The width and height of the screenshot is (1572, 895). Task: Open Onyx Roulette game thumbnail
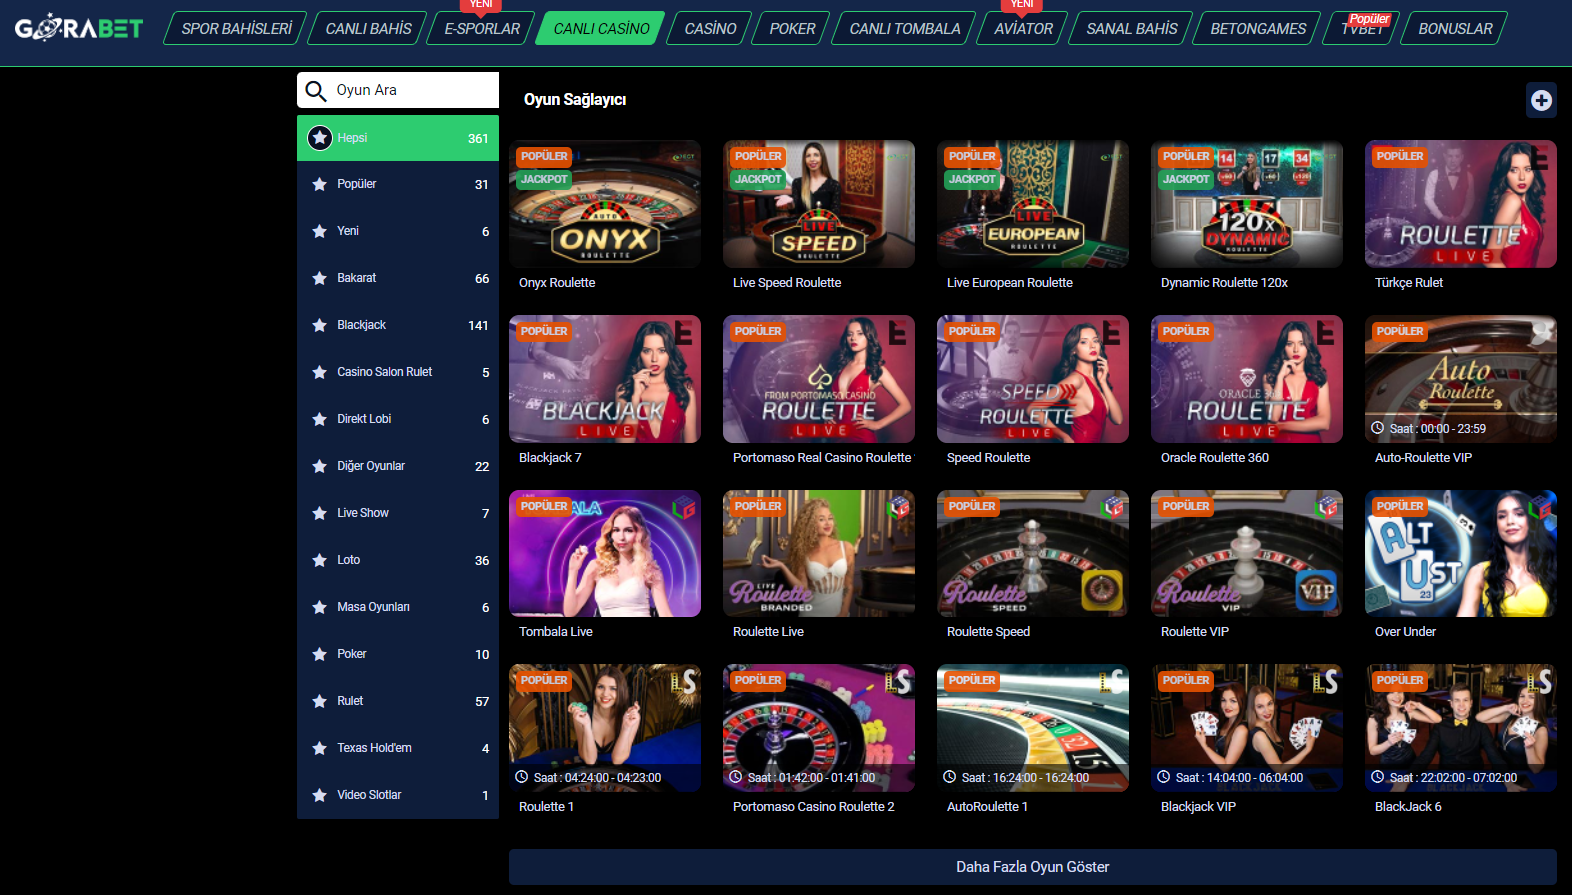pos(605,204)
